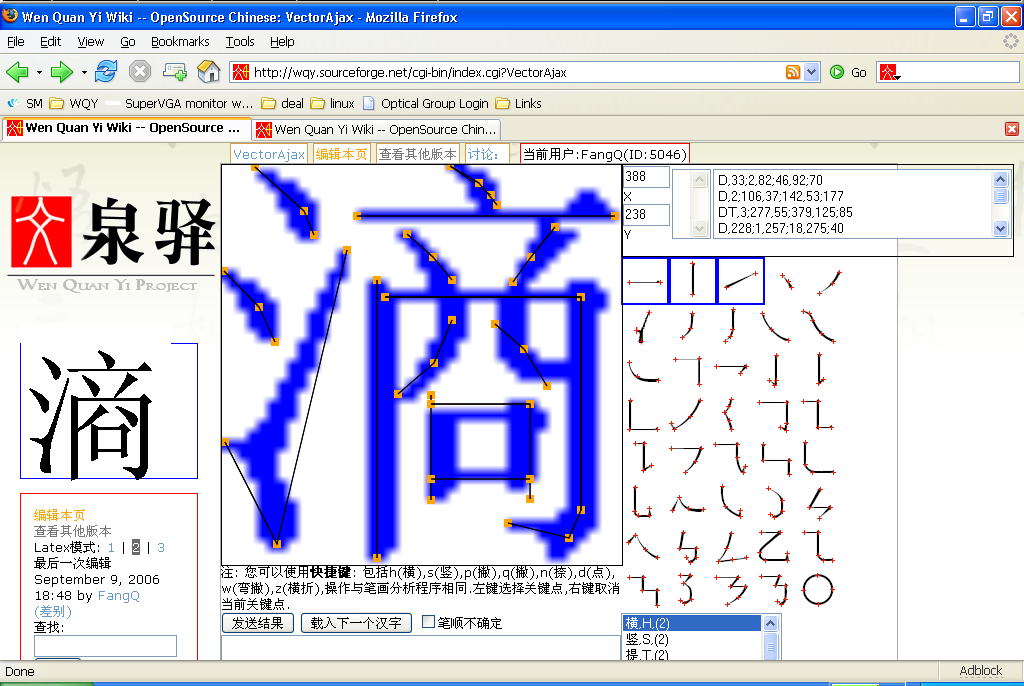Go forward to the next page
Viewport: 1024px width, 686px height.
click(x=62, y=71)
